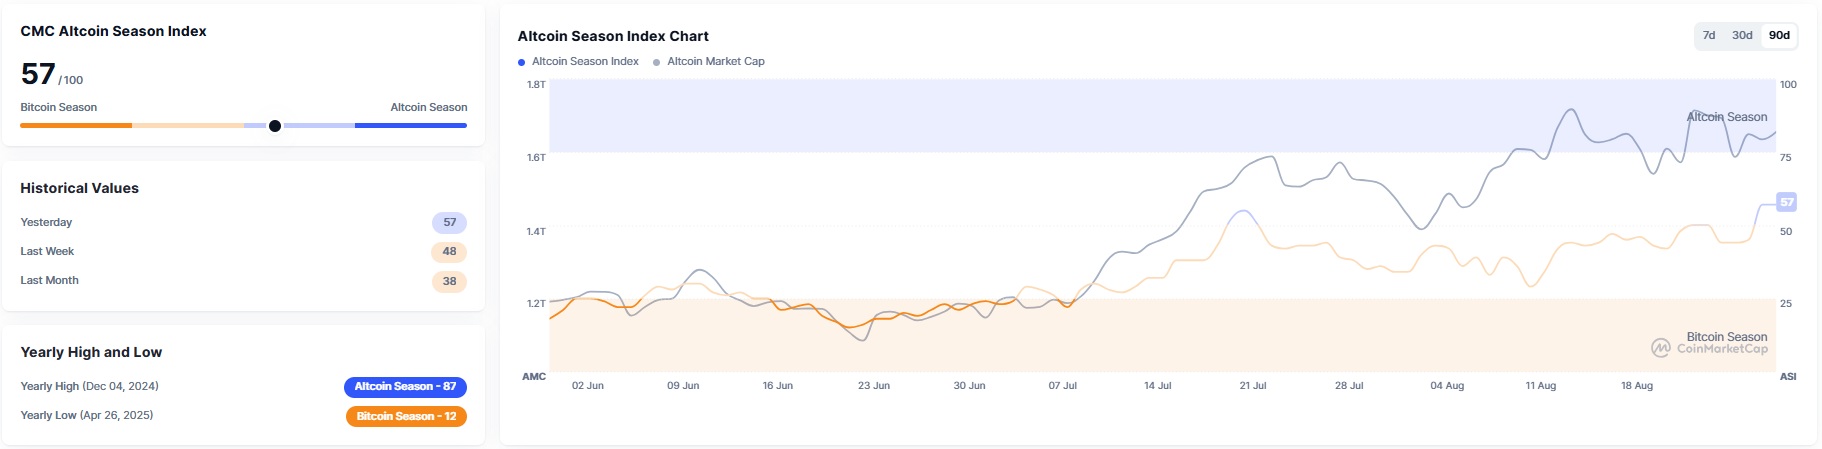Click the CoinMarketCap watermark logo icon
The width and height of the screenshot is (1822, 449).
click(x=1660, y=348)
